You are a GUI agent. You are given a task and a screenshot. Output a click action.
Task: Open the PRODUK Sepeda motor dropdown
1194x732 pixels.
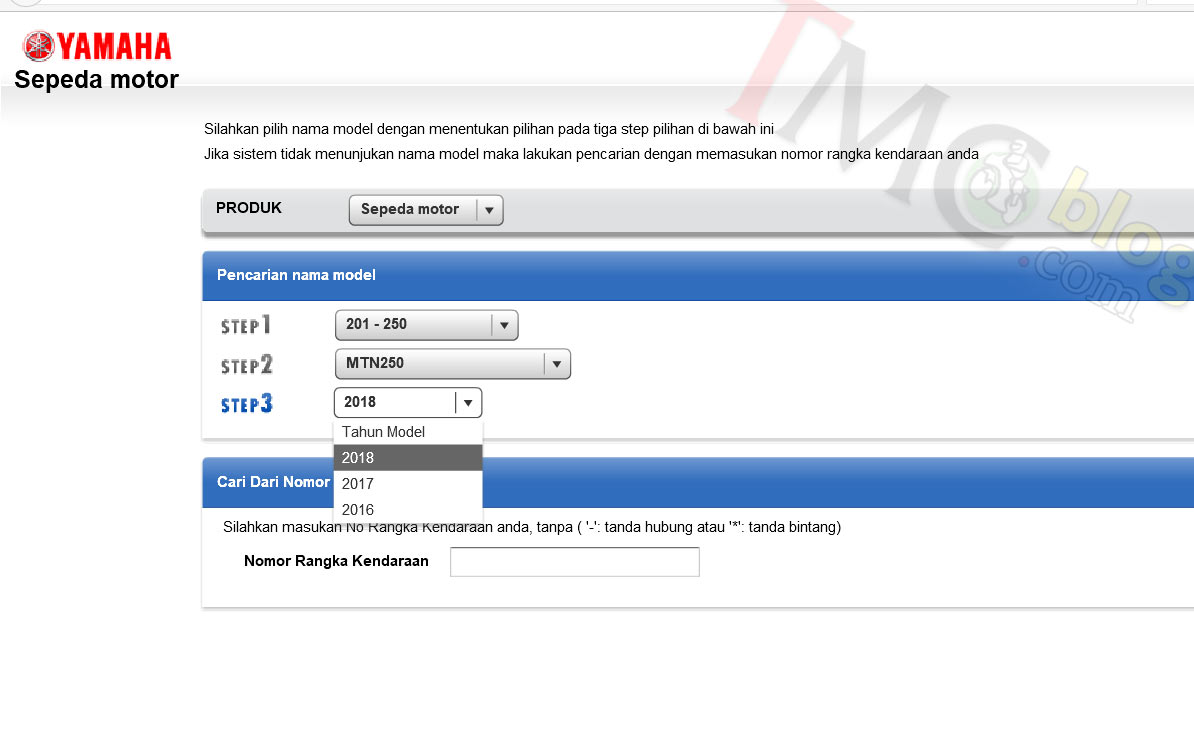click(426, 209)
